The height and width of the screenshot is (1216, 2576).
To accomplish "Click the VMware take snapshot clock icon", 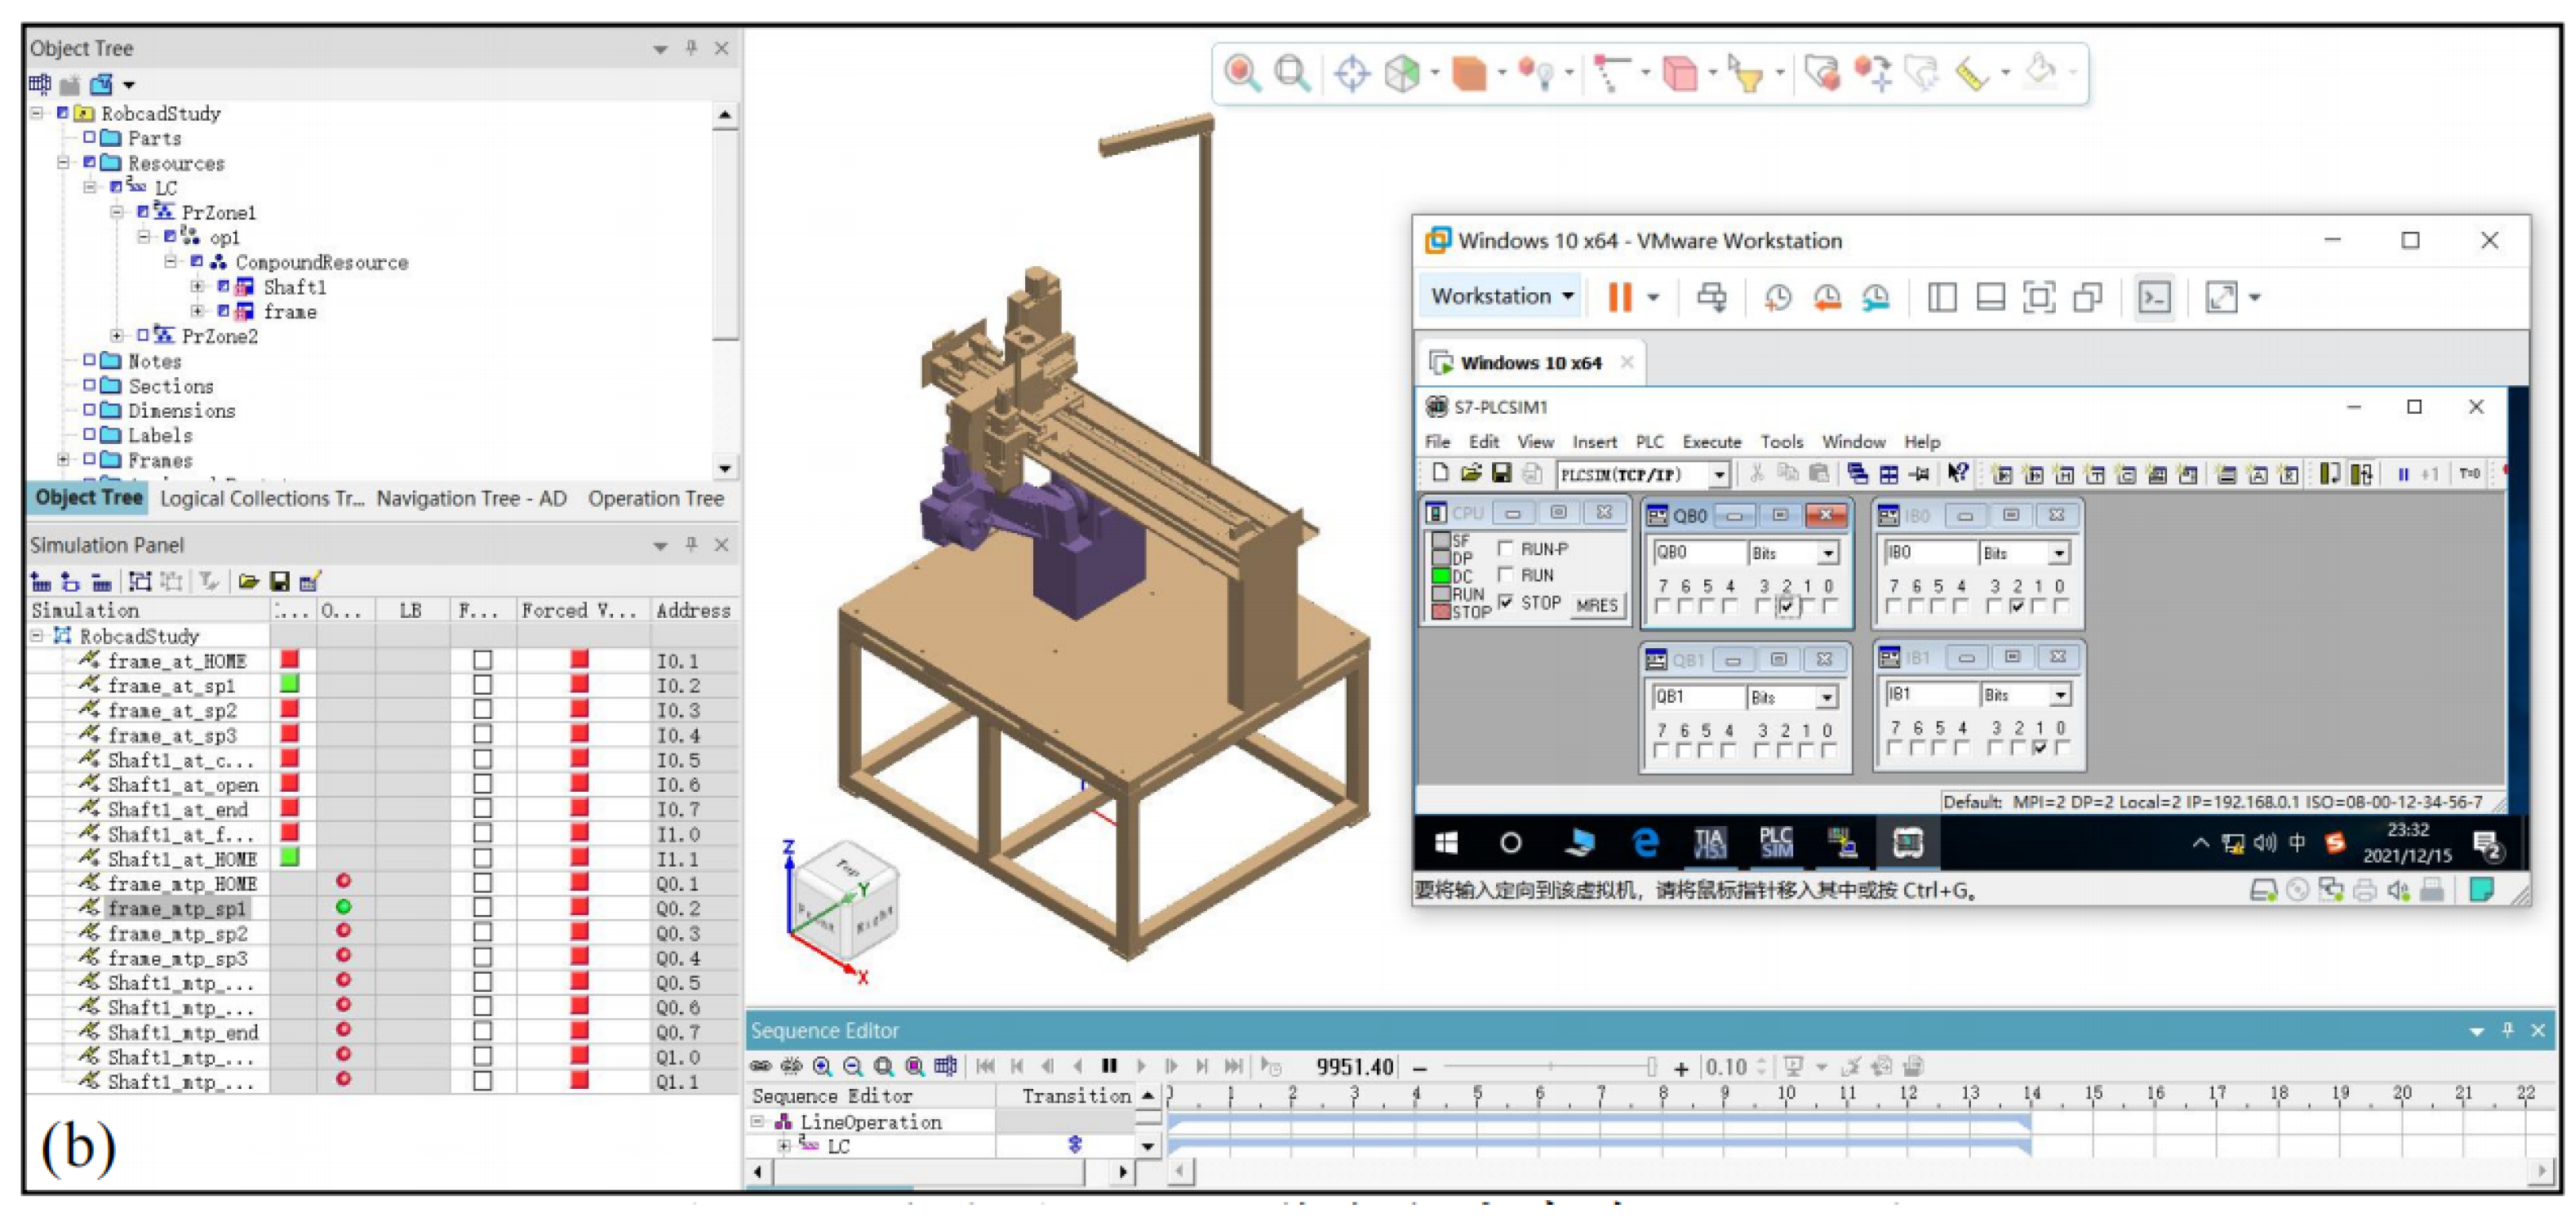I will coord(1777,297).
